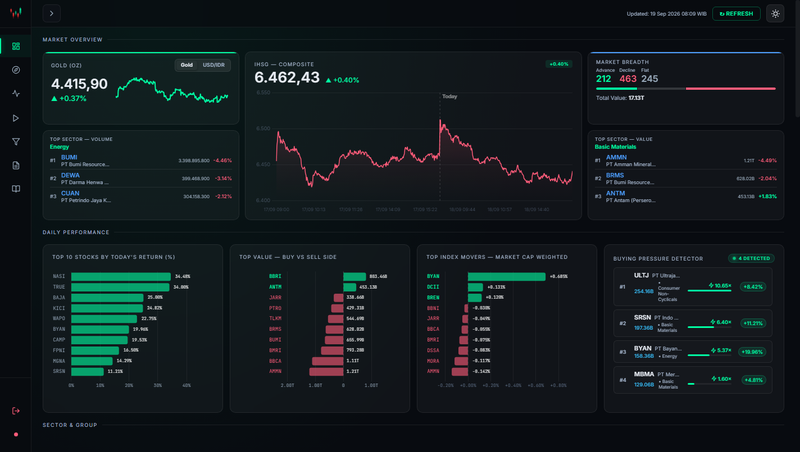Click the gold price 4.415,90
The height and width of the screenshot is (452, 800).
pyautogui.click(x=79, y=84)
